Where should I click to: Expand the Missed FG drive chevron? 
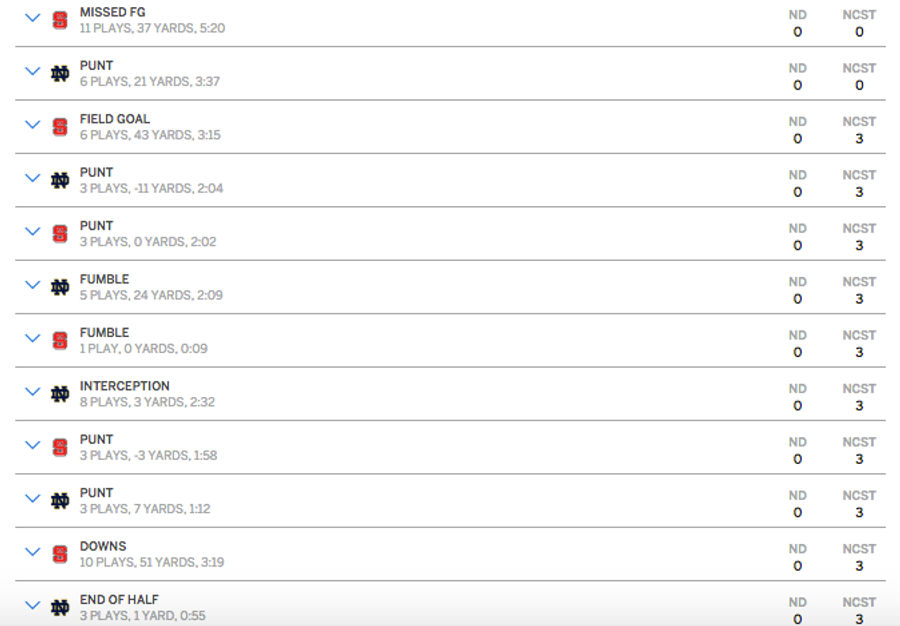(x=33, y=18)
